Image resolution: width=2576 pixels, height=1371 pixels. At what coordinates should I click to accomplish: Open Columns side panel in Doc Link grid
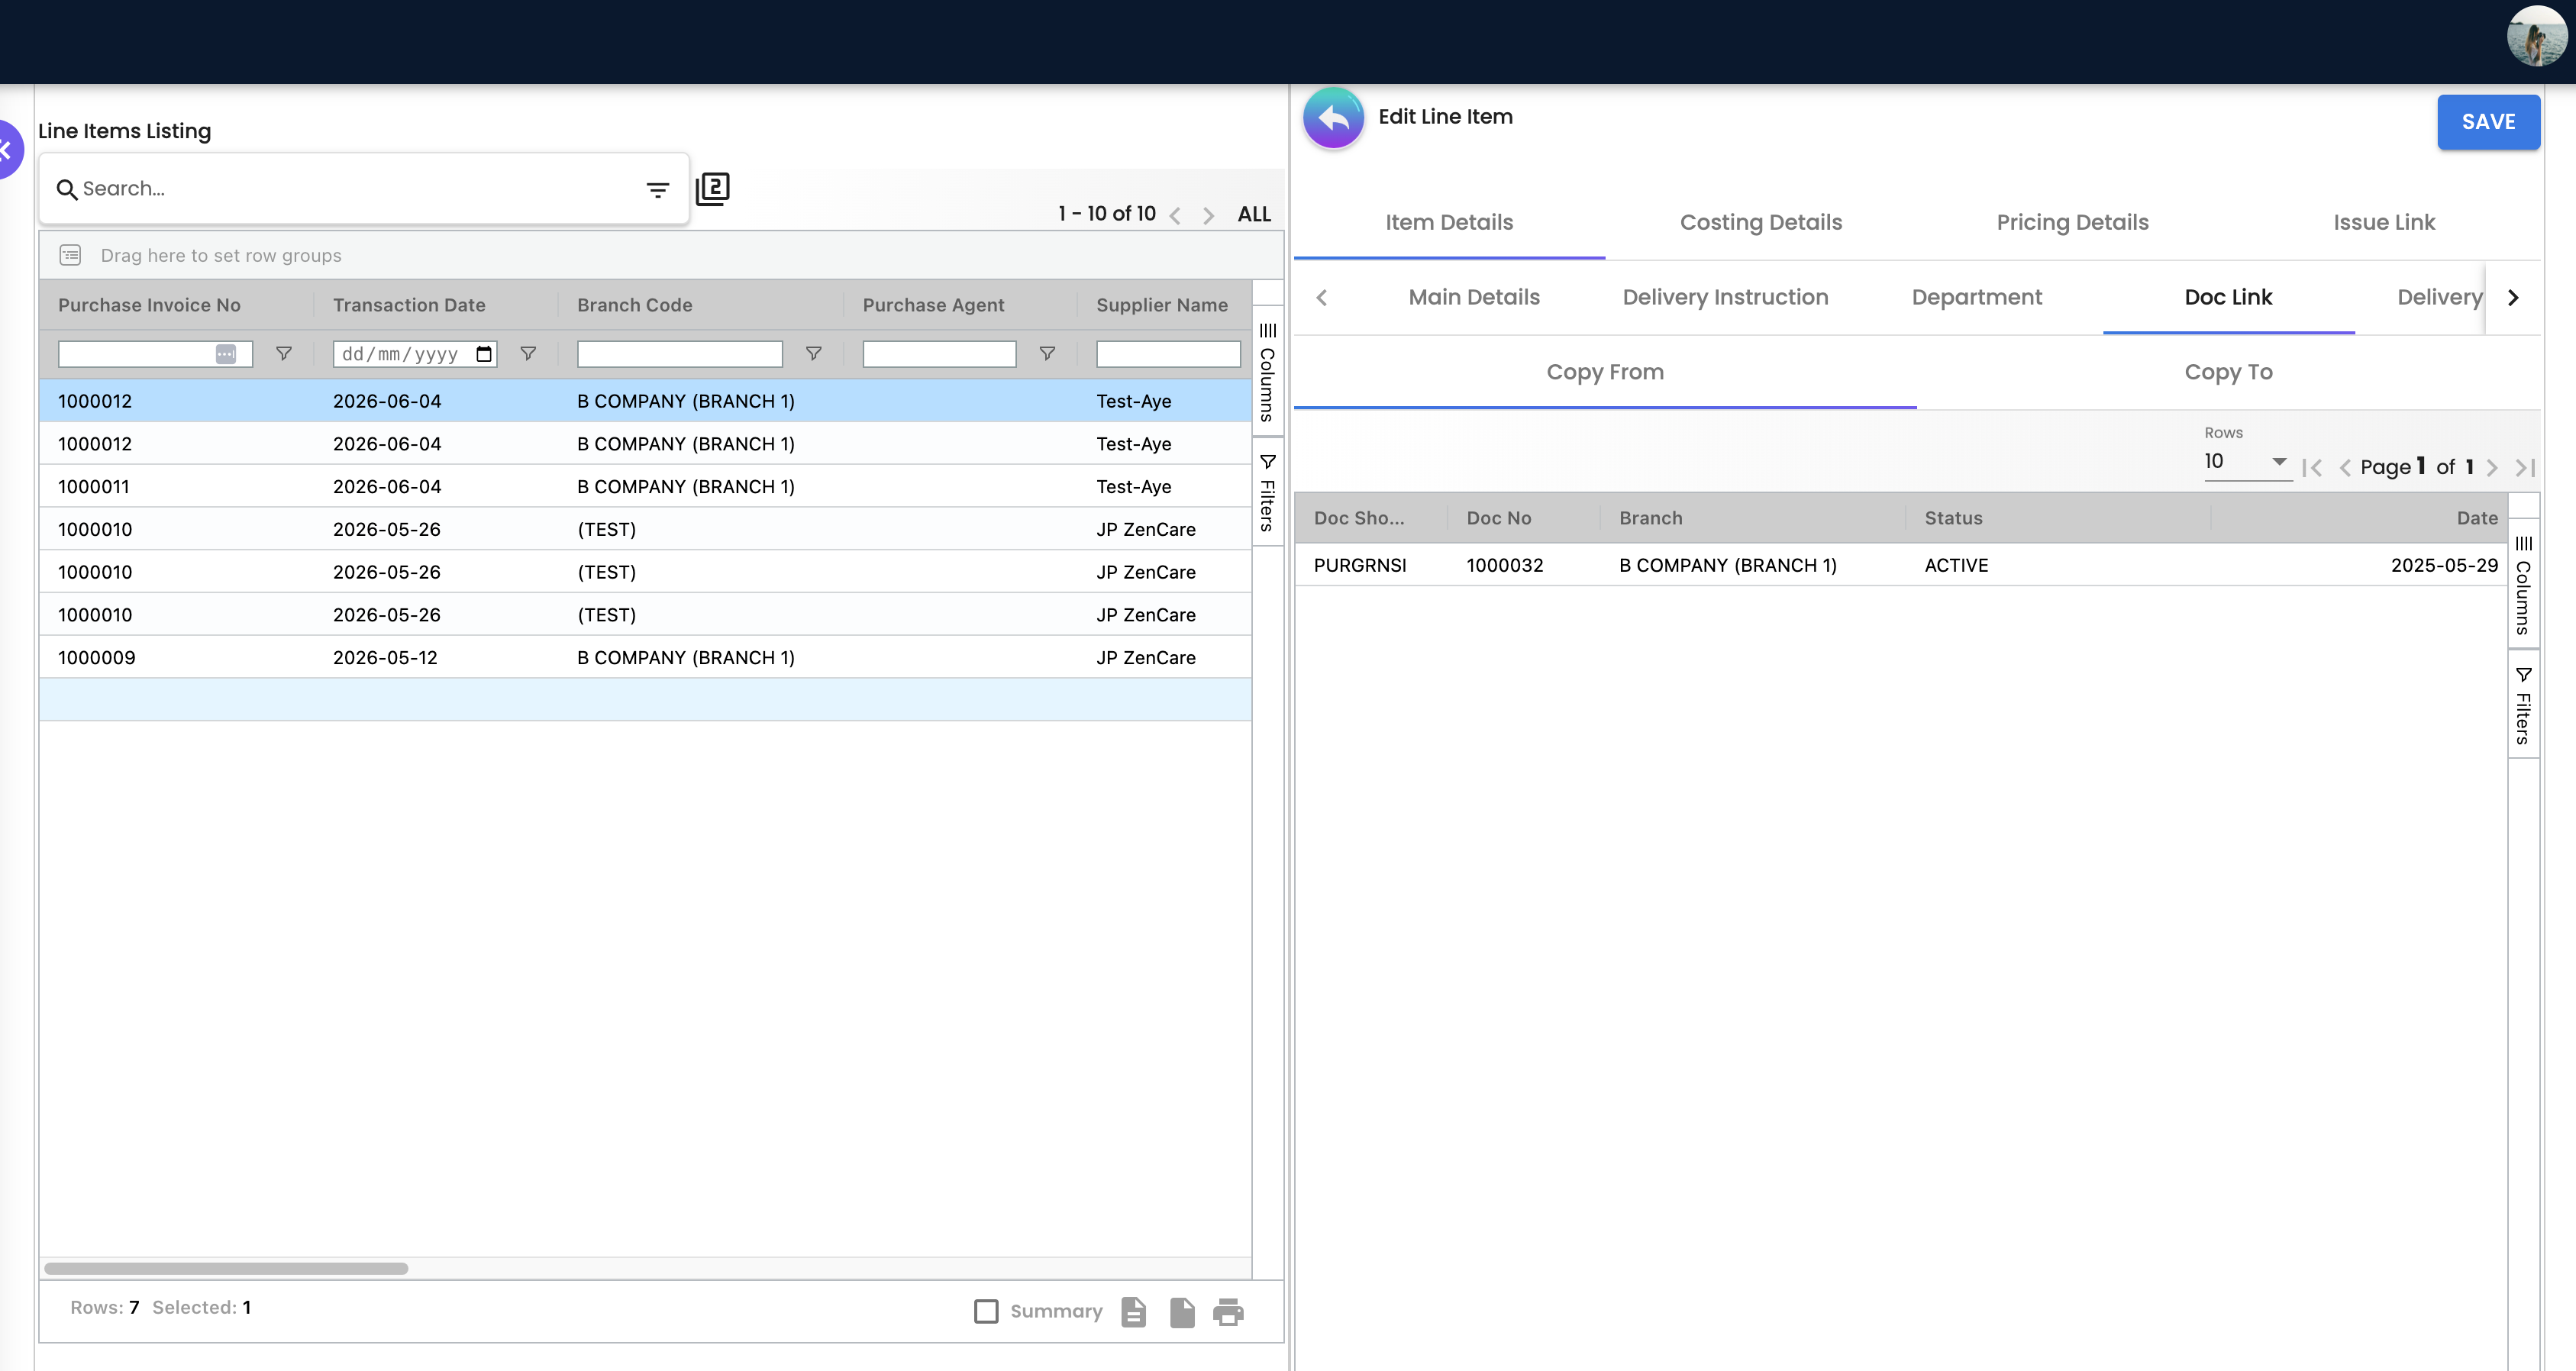tap(2523, 585)
